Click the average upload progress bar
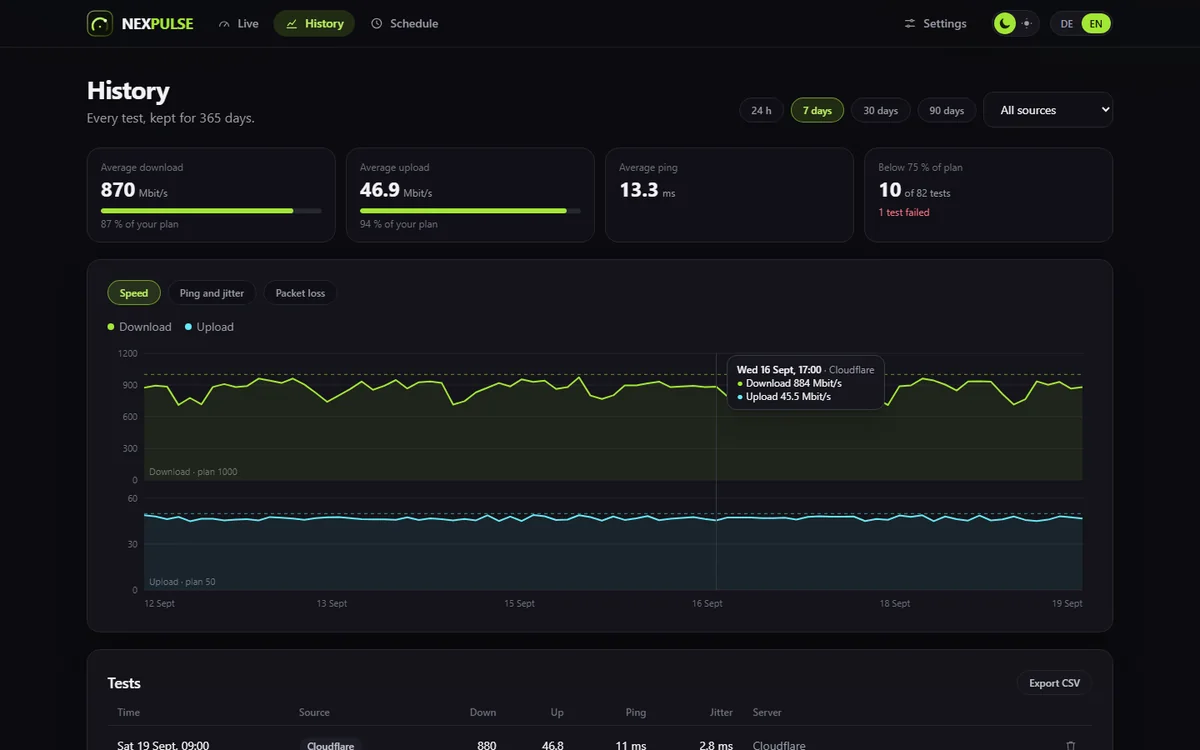Viewport: 1200px width, 750px height. (470, 211)
